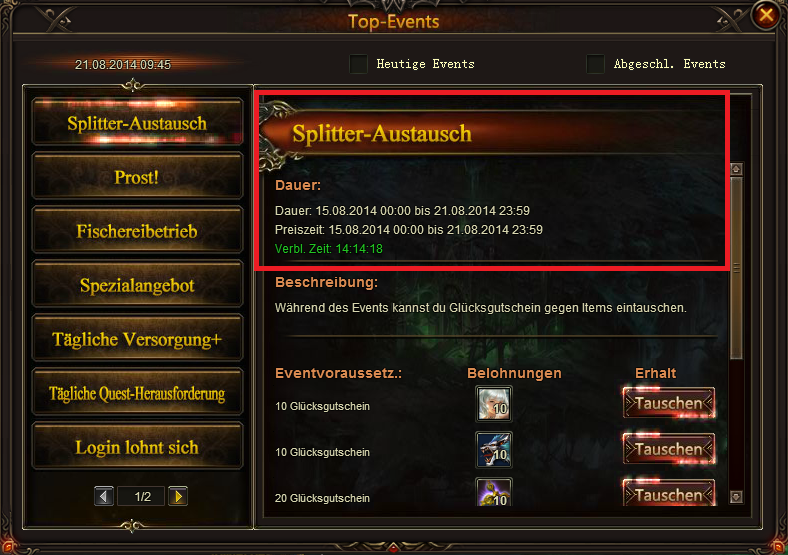Click the event details scrollbar thumb
The image size is (788, 555).
[x=736, y=268]
